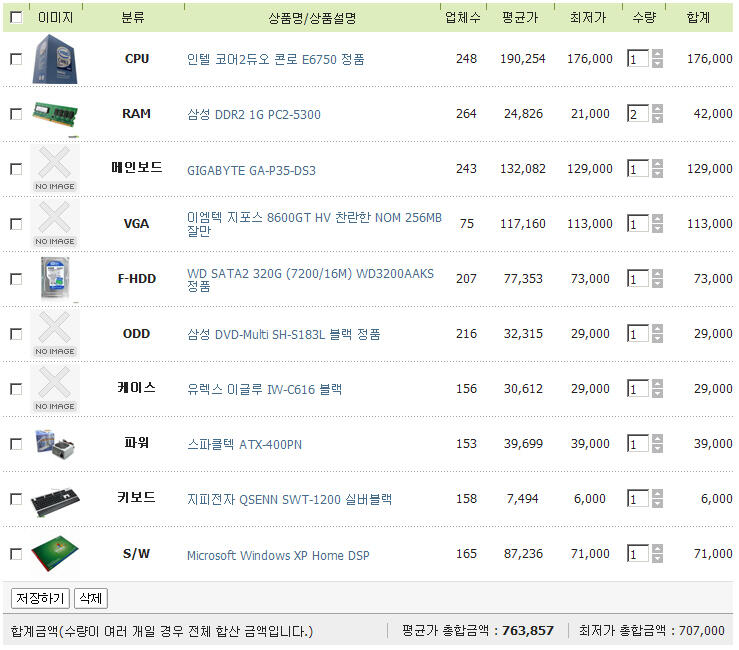Check the CPU row checkbox

16,59
